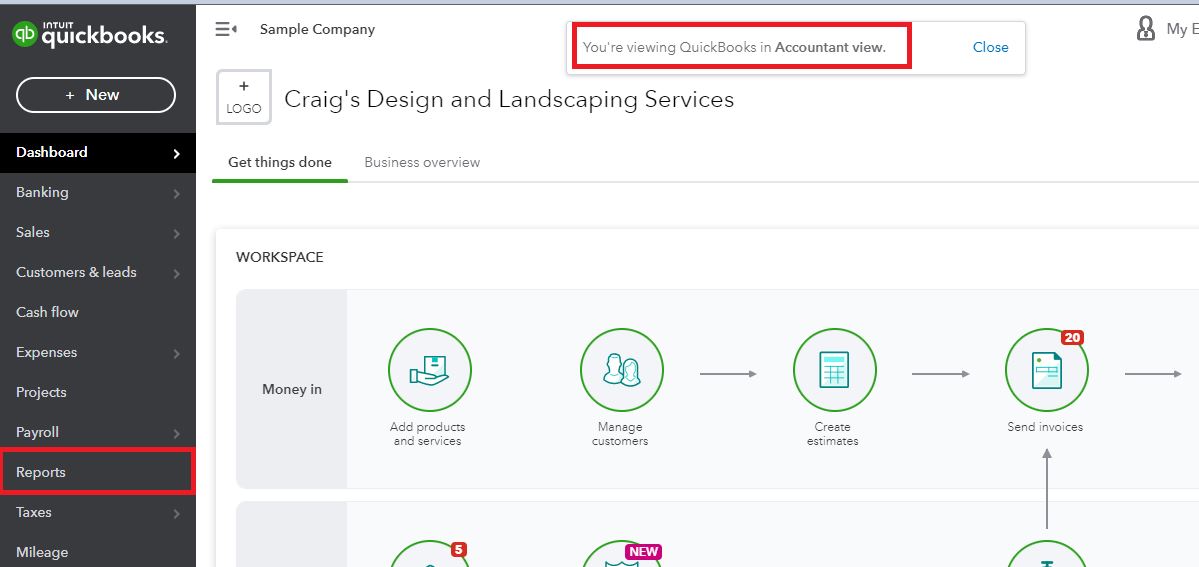Open Projects in the sidebar
The width and height of the screenshot is (1199, 567).
click(98, 392)
